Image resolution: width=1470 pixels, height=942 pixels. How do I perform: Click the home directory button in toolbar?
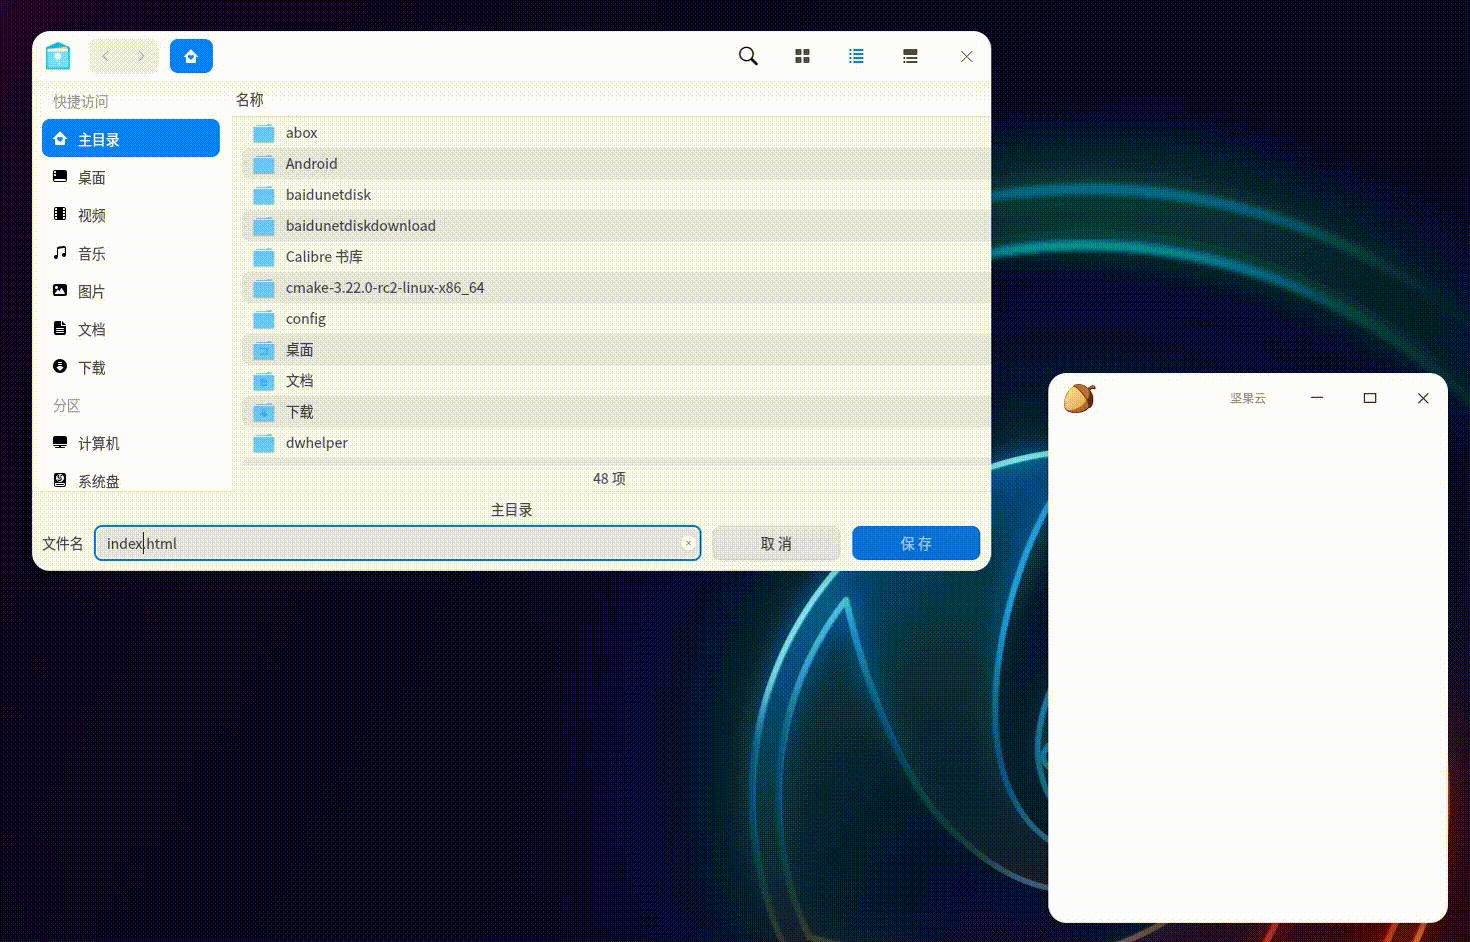pos(191,57)
